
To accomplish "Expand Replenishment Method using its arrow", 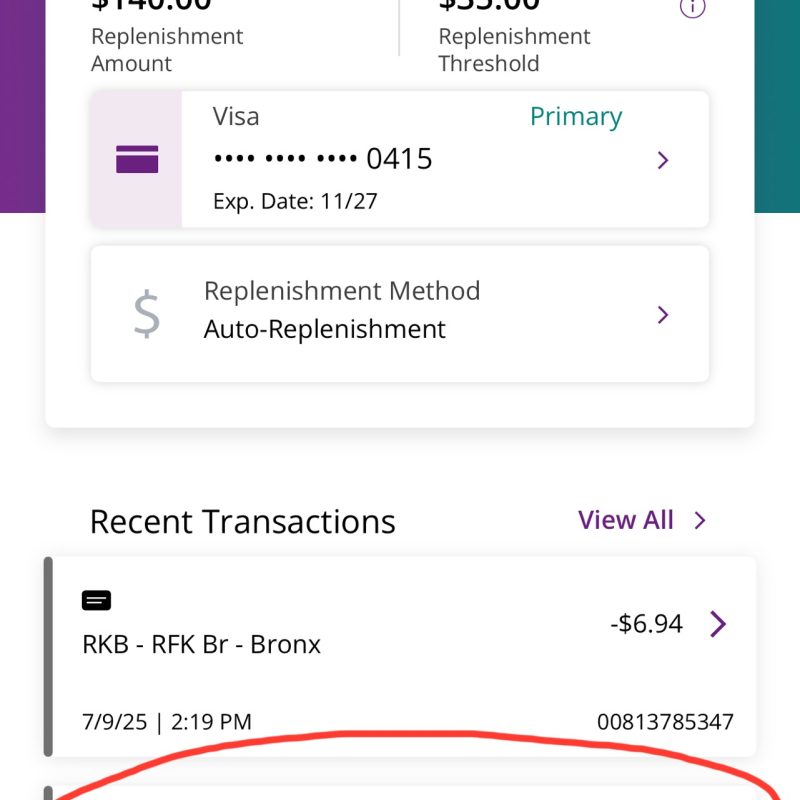I will pos(662,315).
